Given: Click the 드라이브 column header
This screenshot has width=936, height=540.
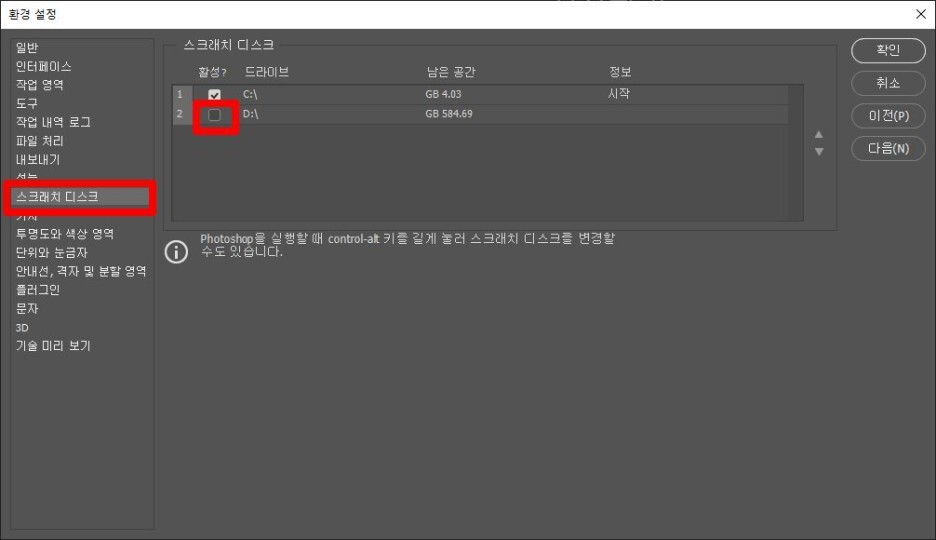Looking at the screenshot, I should coord(267,72).
